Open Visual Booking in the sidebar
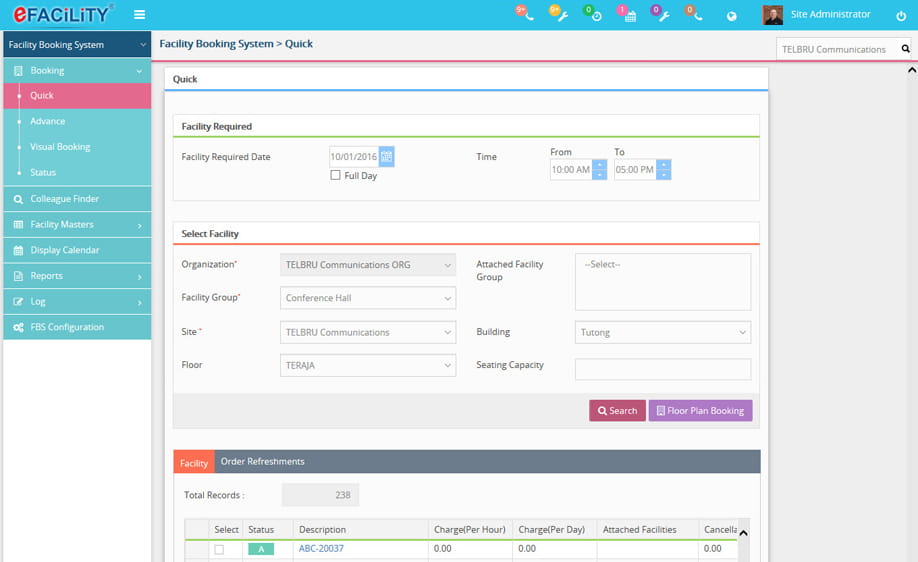 [x=60, y=147]
